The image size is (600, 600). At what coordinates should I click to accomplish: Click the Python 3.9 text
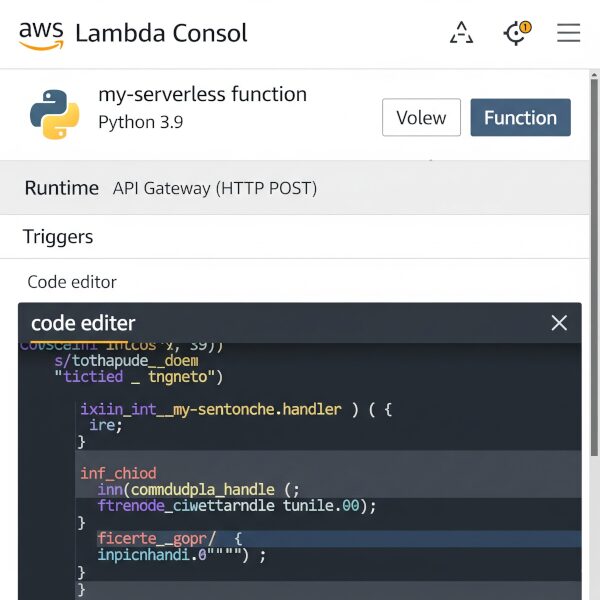[x=140, y=122]
